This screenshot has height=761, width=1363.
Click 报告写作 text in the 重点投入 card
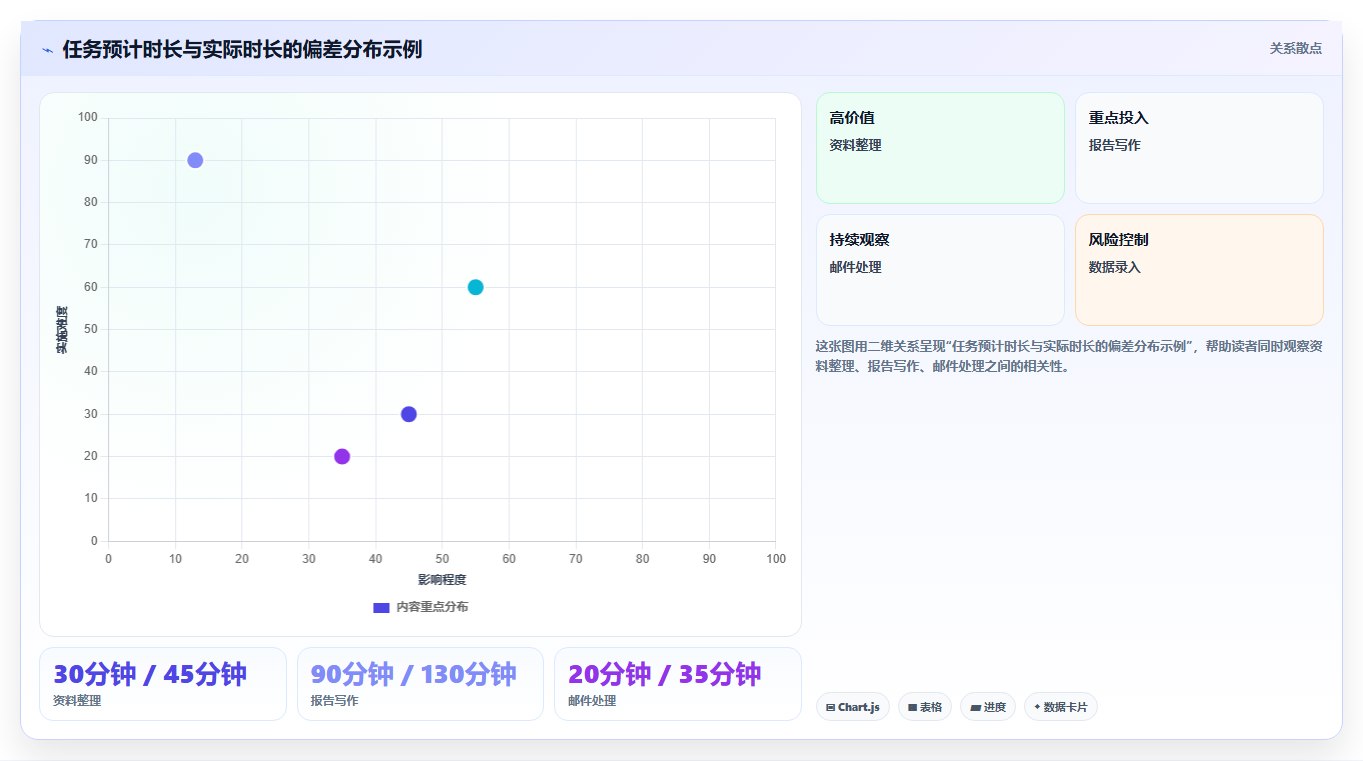click(1114, 145)
